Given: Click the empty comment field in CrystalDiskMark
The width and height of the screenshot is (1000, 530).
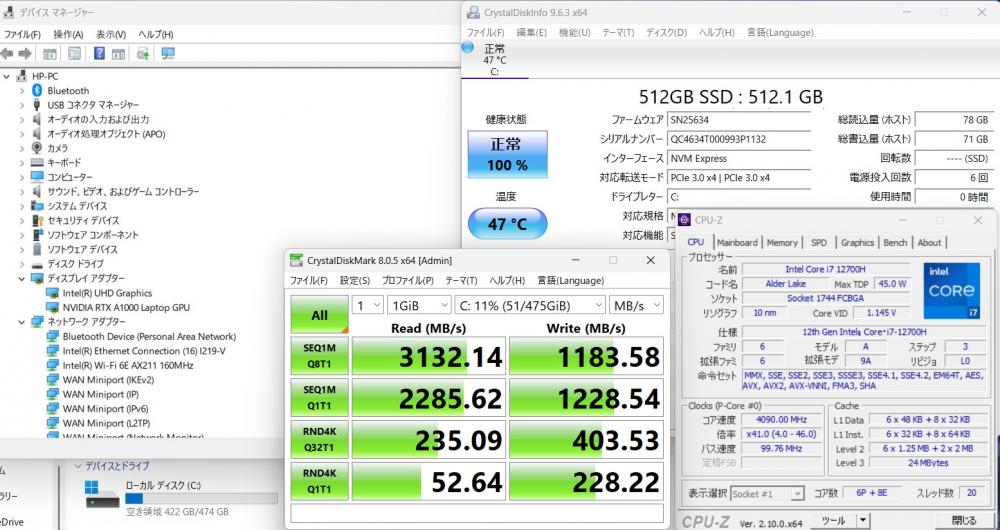Looking at the screenshot, I should tap(476, 513).
